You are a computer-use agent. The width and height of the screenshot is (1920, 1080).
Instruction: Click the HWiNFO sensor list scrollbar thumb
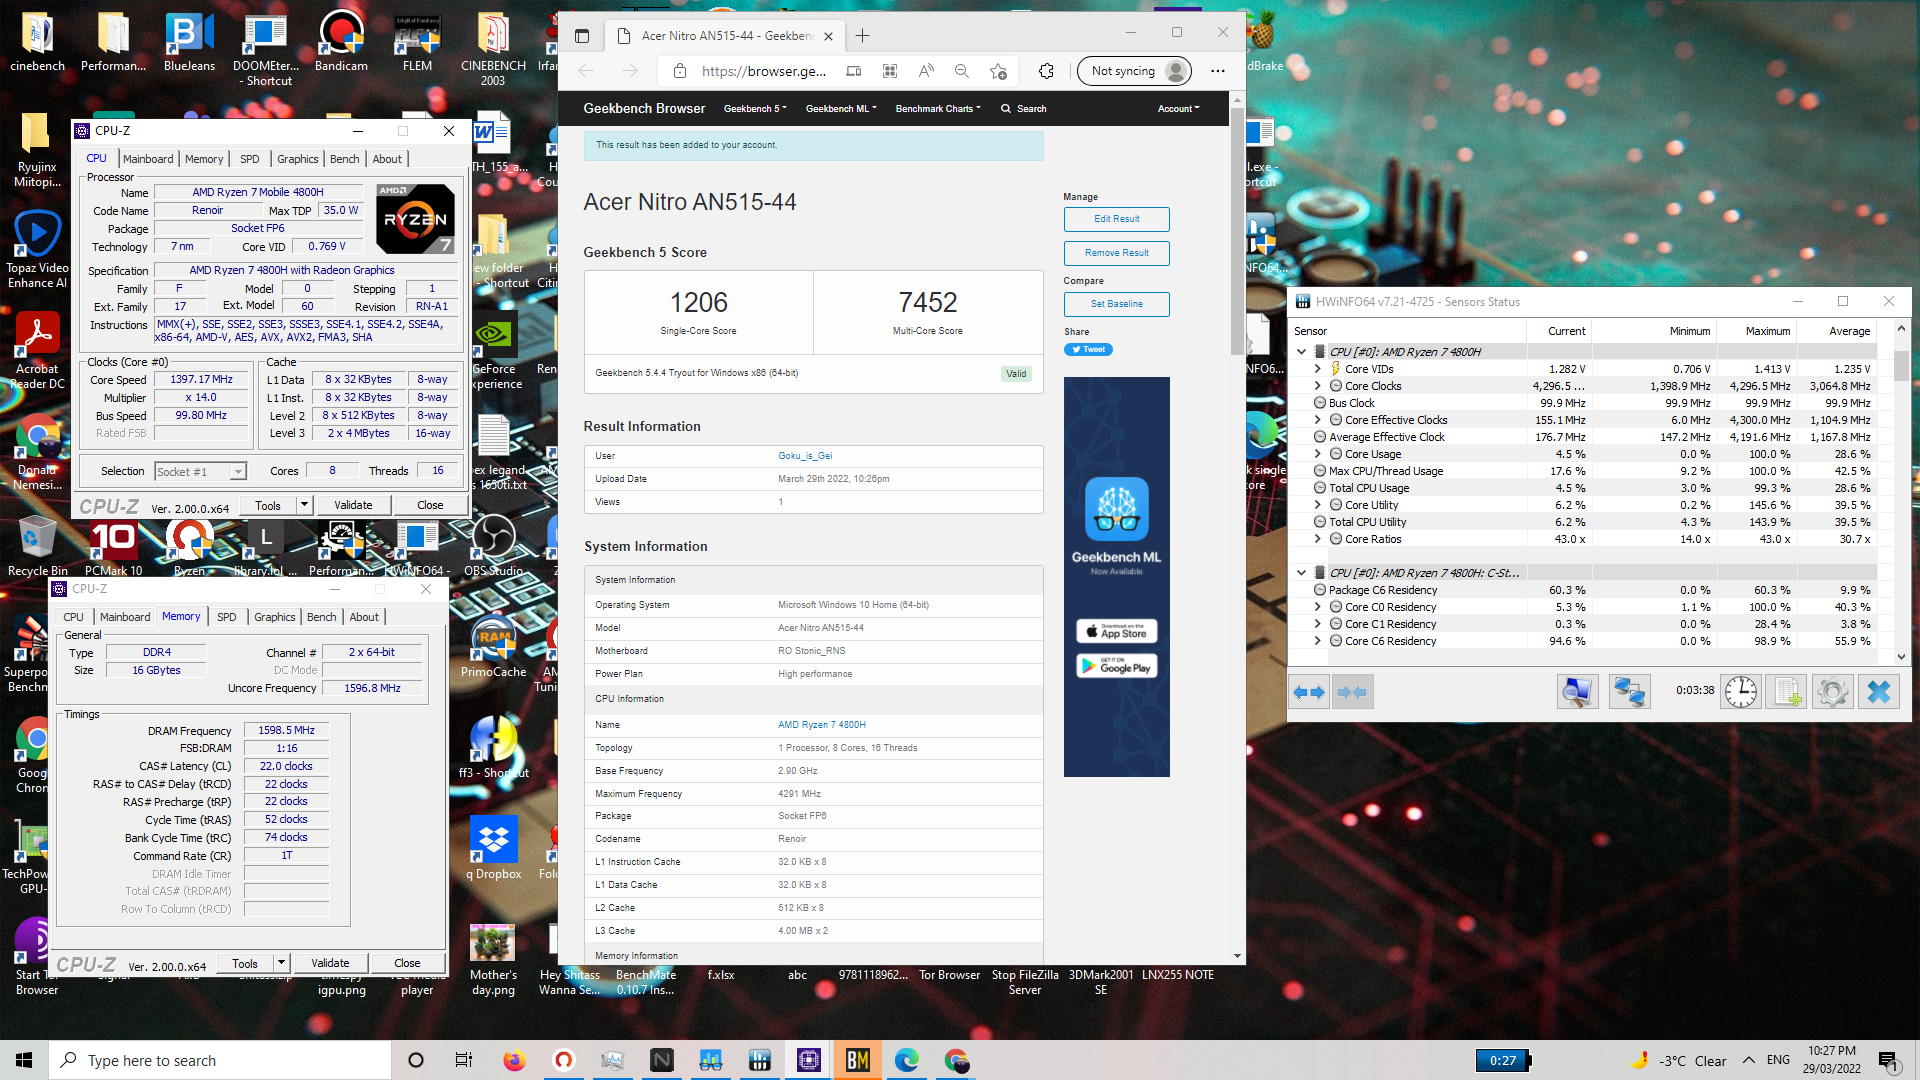pos(1901,366)
